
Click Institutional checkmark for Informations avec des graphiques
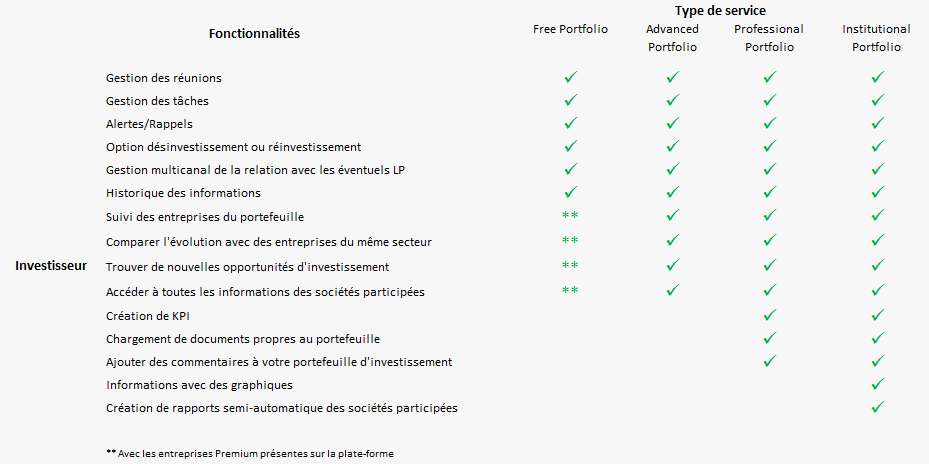point(877,384)
